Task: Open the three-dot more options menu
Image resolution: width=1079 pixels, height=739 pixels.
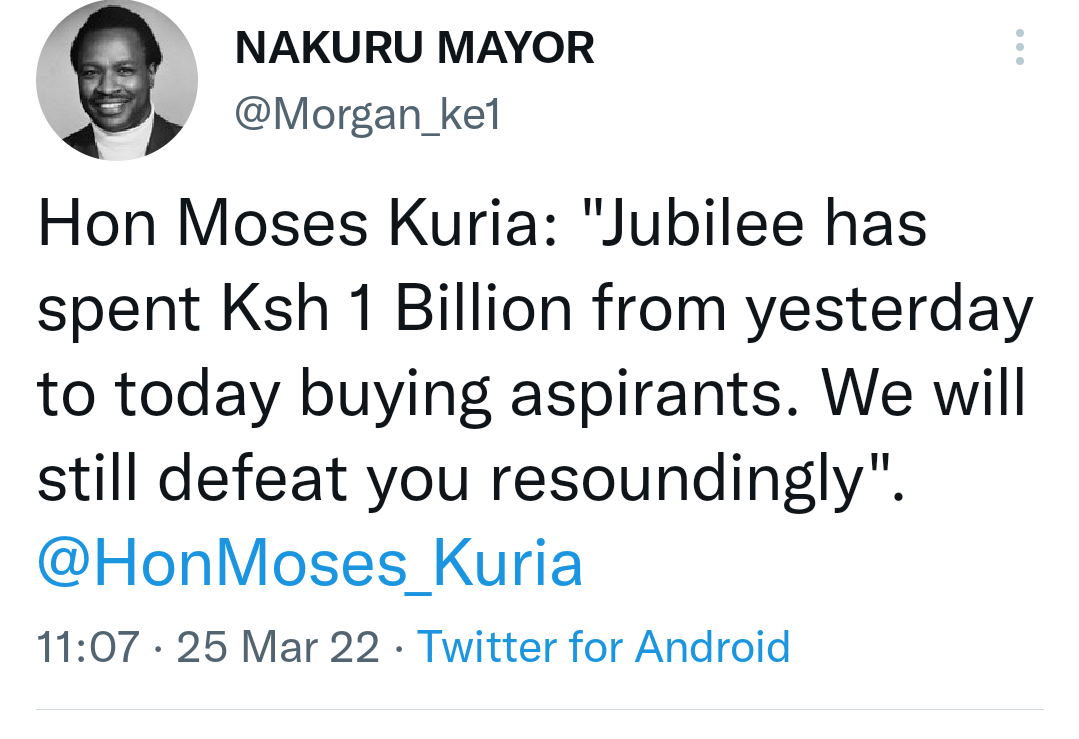Action: (x=1019, y=47)
